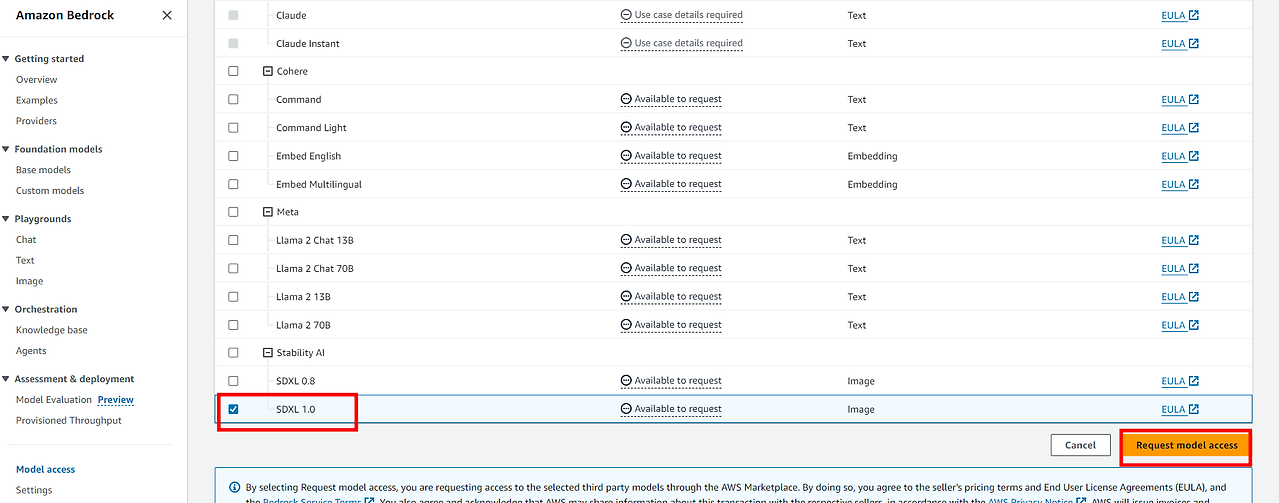Image resolution: width=1280 pixels, height=503 pixels.
Task: Open Base models page
Action: pos(43,170)
